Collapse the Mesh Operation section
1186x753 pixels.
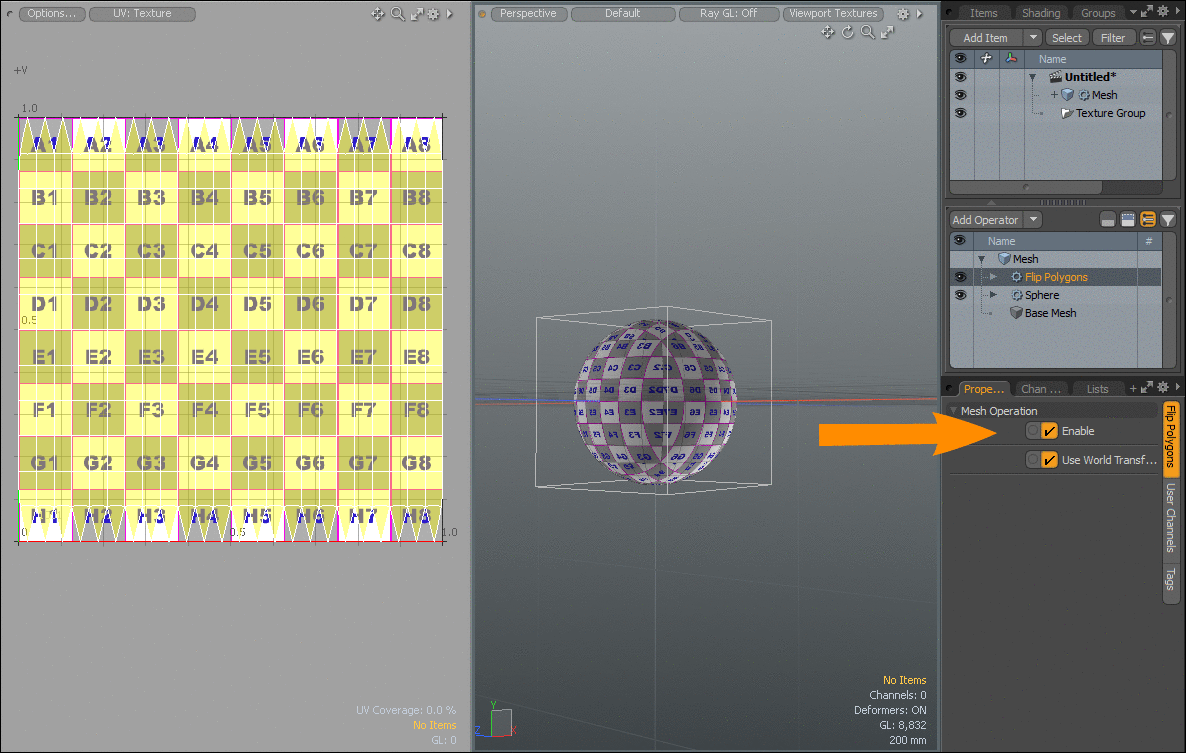[x=954, y=411]
